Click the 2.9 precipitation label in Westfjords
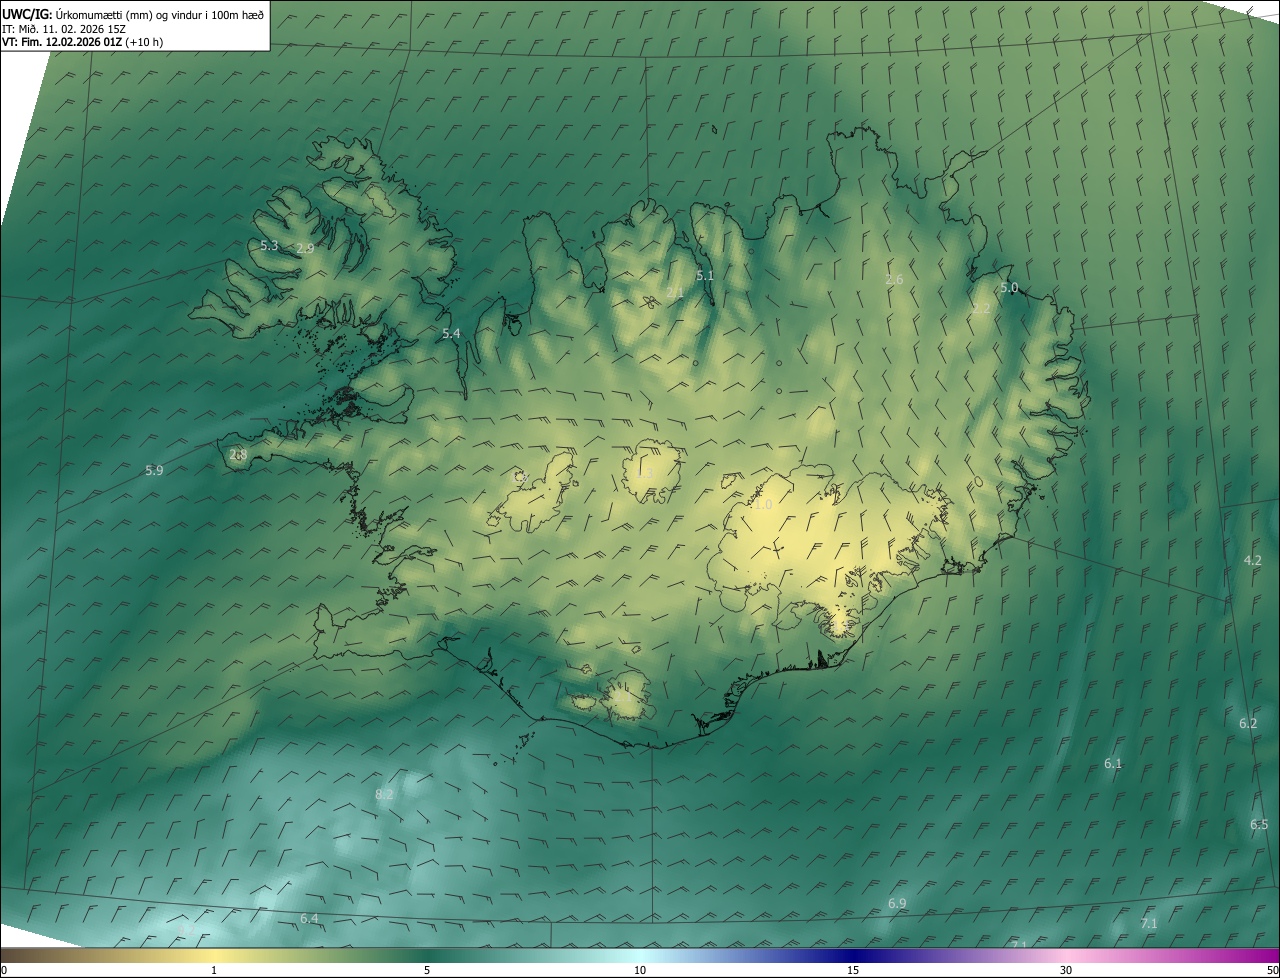This screenshot has width=1280, height=978. pyautogui.click(x=305, y=248)
